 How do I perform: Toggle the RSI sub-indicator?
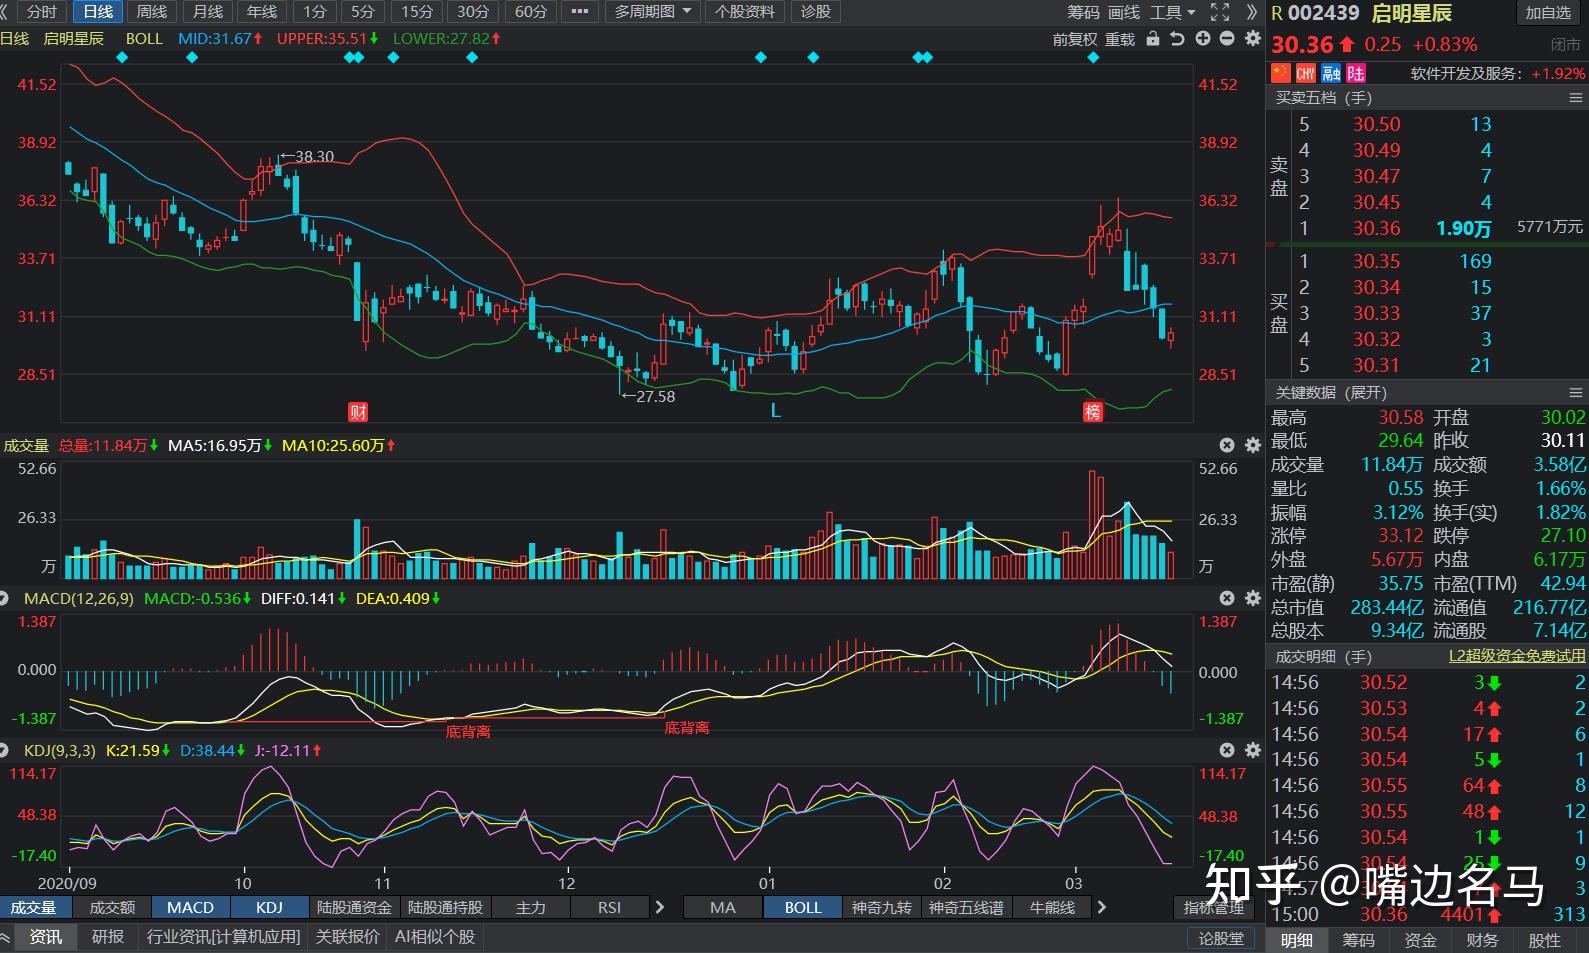point(609,907)
